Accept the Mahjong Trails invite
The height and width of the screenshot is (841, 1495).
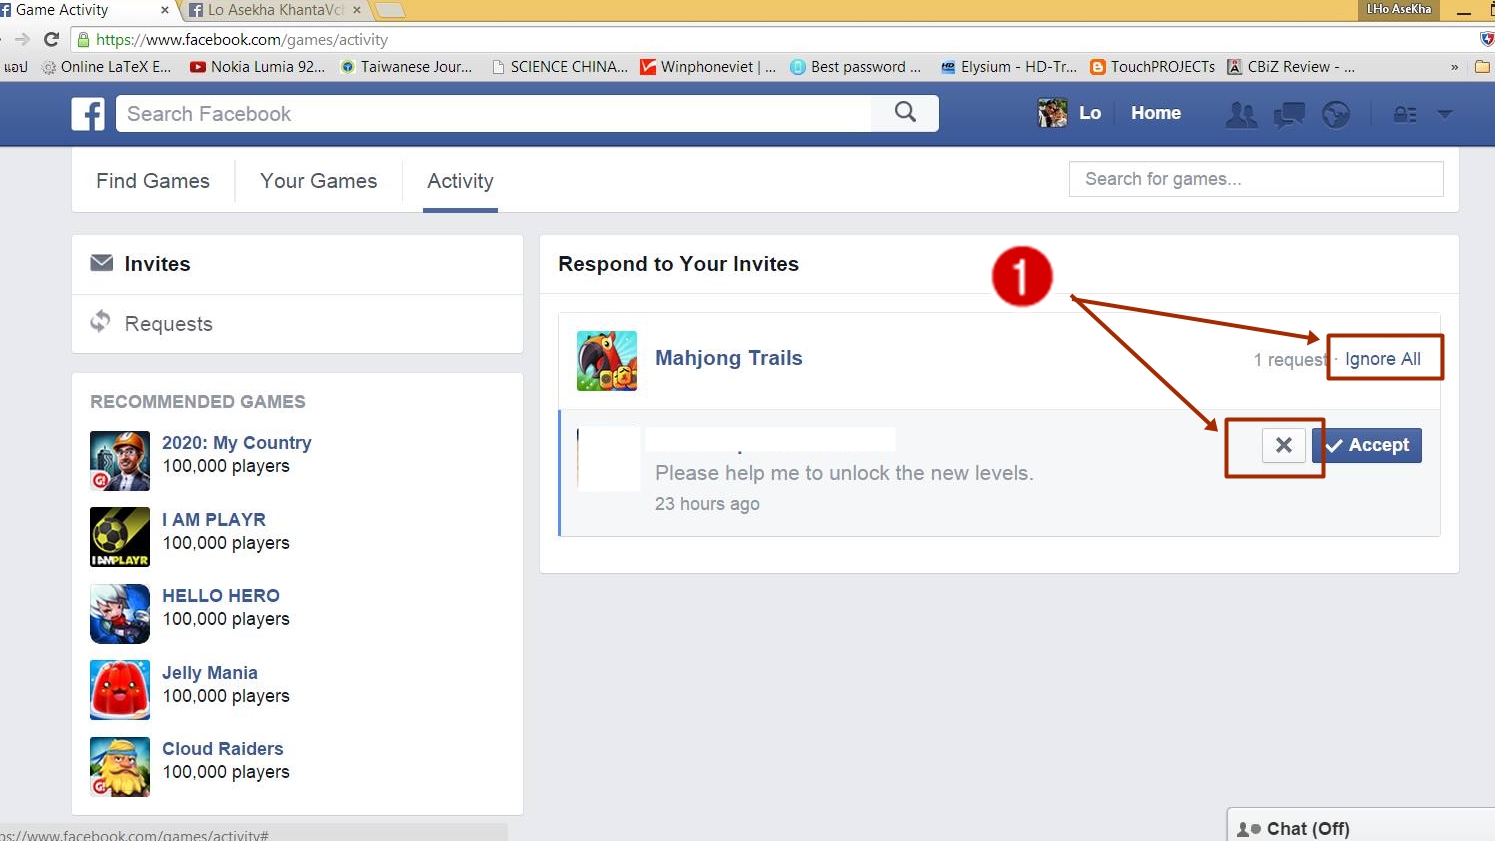point(1367,445)
